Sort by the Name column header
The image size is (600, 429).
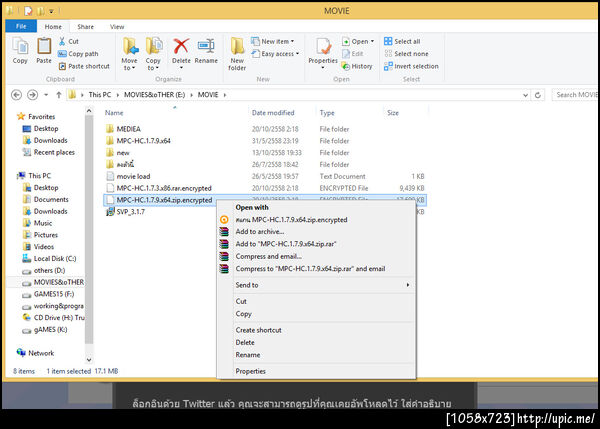tap(114, 113)
